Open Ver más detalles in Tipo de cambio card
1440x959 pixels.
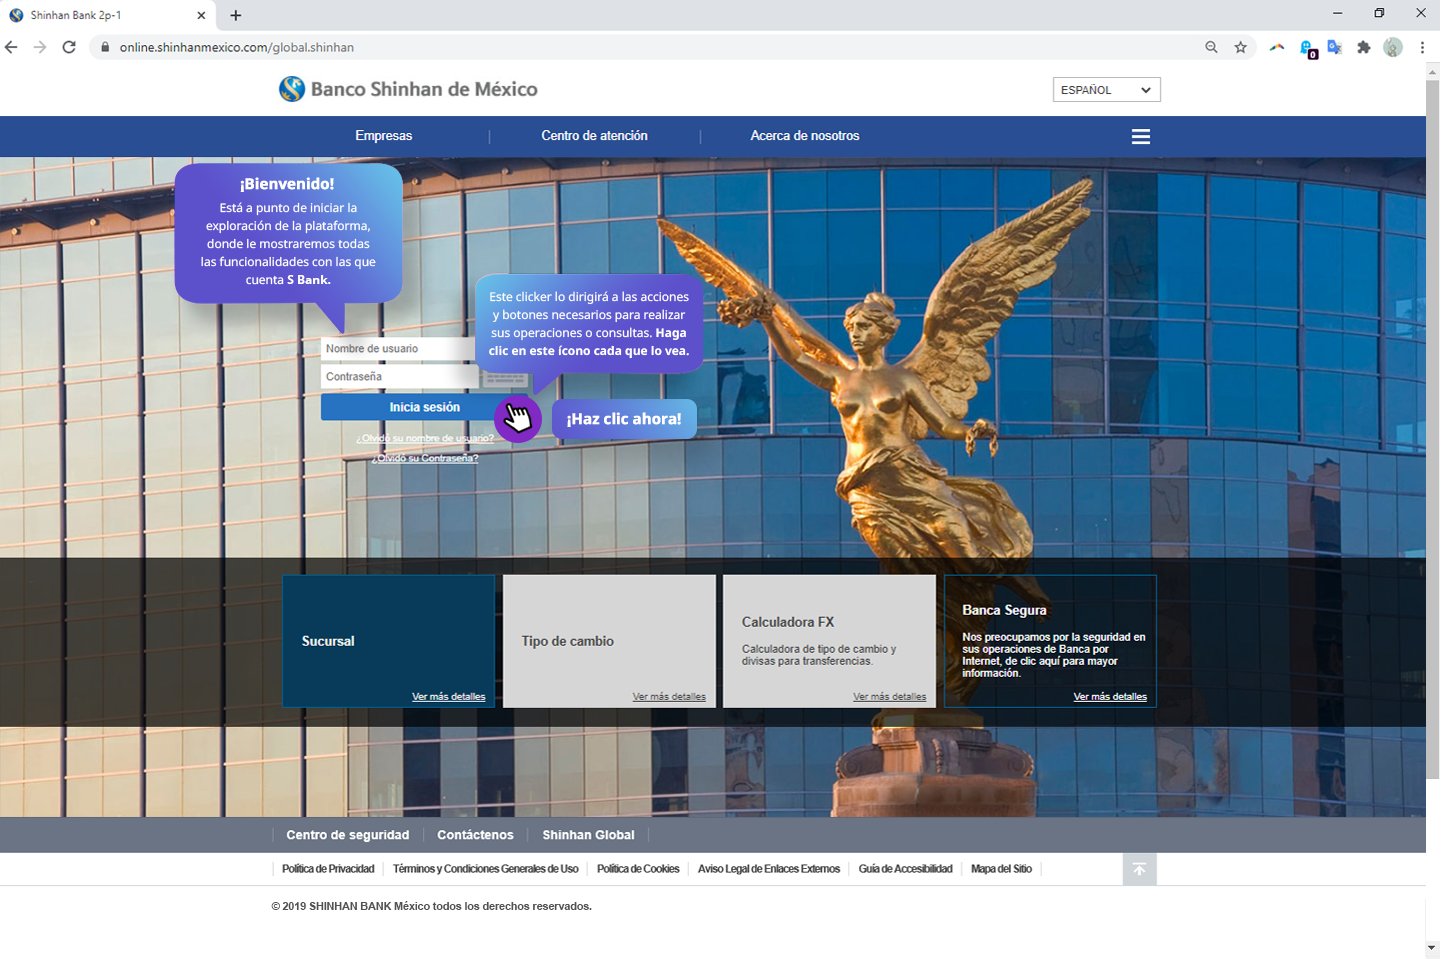(x=669, y=697)
